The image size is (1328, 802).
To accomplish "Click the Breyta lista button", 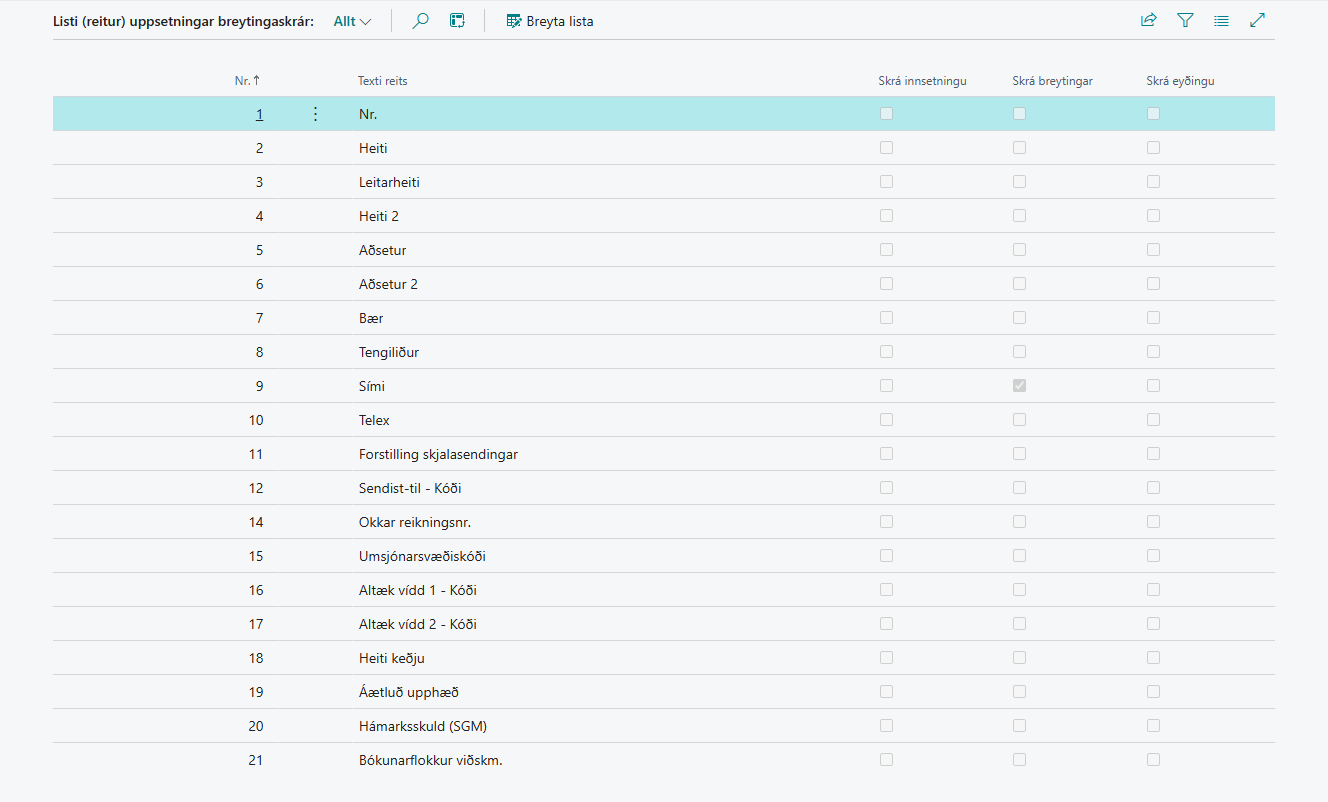I will (x=550, y=21).
